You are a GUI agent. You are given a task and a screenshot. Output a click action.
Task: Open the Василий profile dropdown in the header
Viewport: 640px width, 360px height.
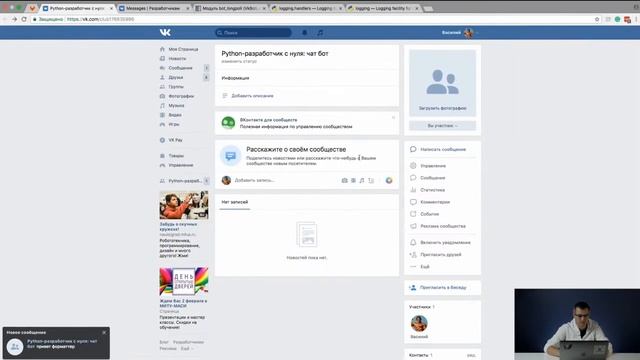pyautogui.click(x=460, y=33)
